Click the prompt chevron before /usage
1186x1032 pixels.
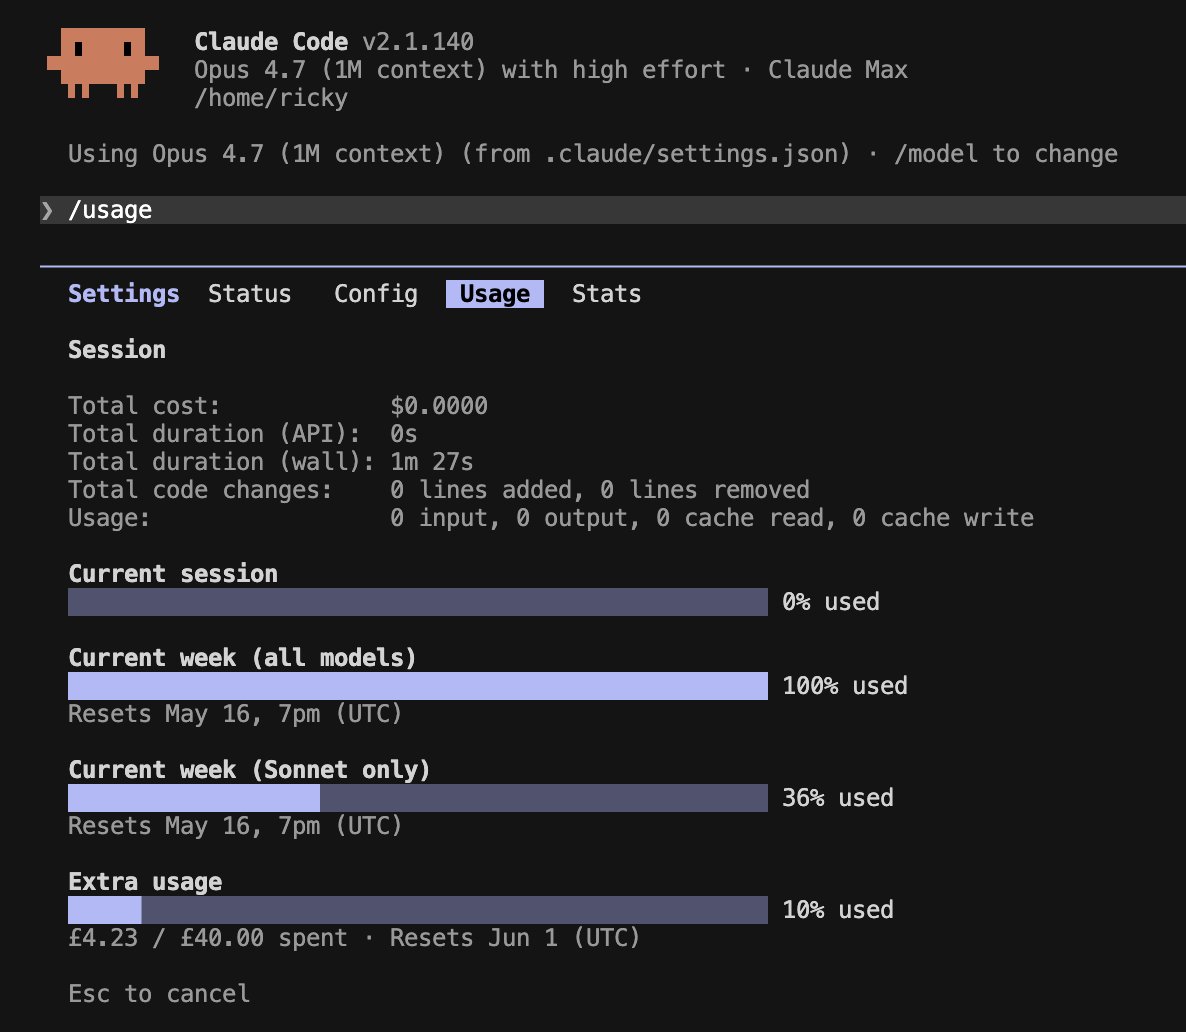click(x=48, y=210)
